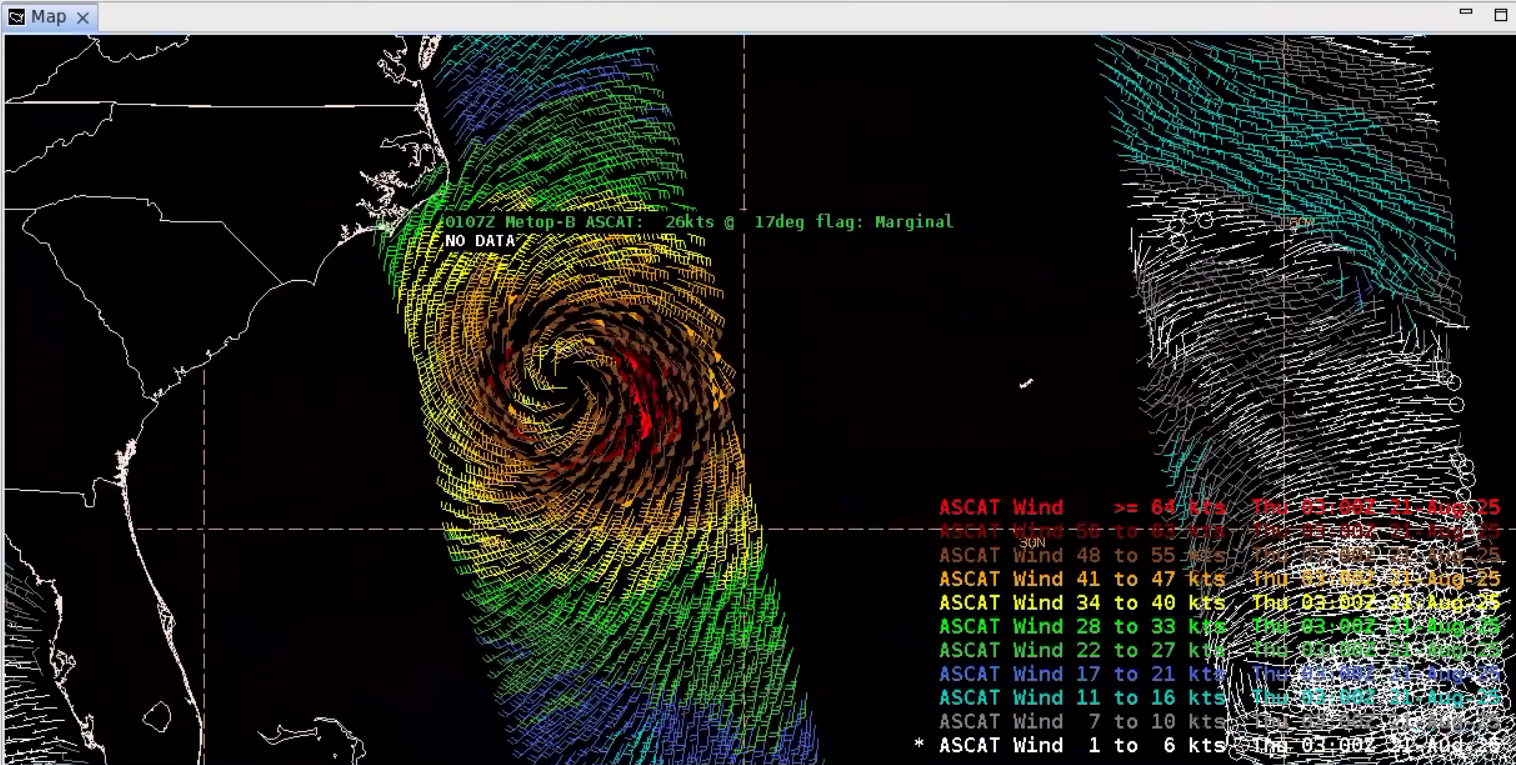The height and width of the screenshot is (765, 1516).
Task: Close the Map tab with its X
Action: pos(83,18)
